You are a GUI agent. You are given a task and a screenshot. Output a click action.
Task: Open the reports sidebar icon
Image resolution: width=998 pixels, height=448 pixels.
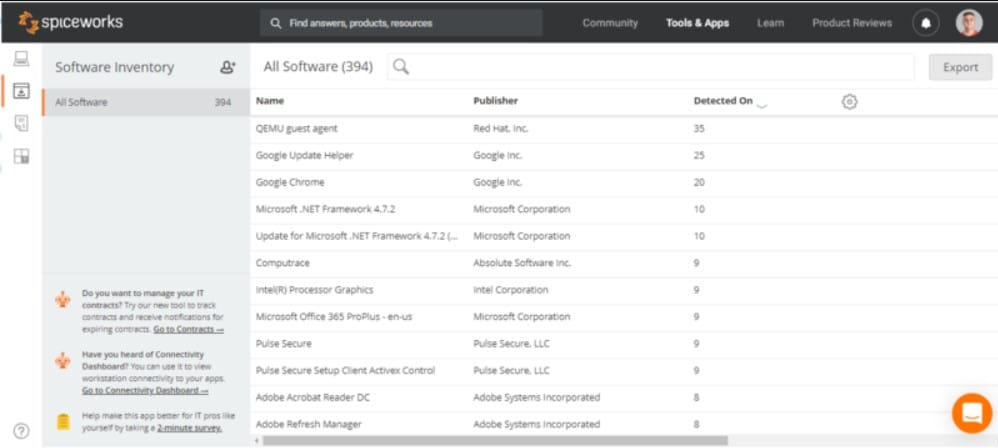click(21, 123)
